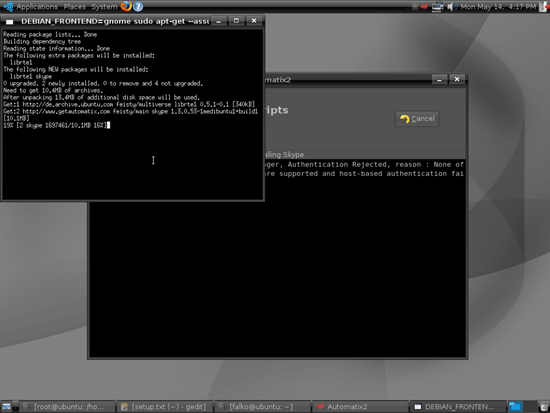Open the Applications menu in the top panel
This screenshot has width=550, height=413.
[37, 6]
